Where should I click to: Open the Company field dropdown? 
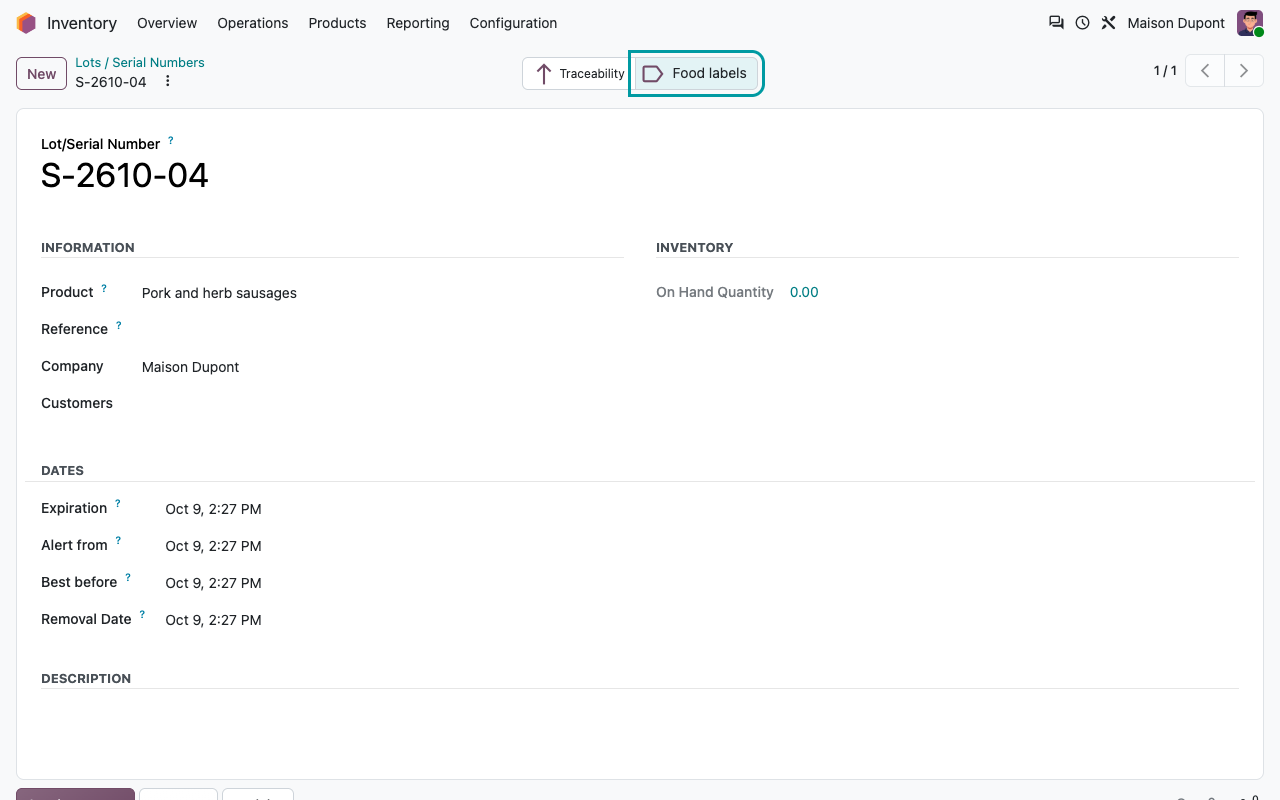click(382, 367)
